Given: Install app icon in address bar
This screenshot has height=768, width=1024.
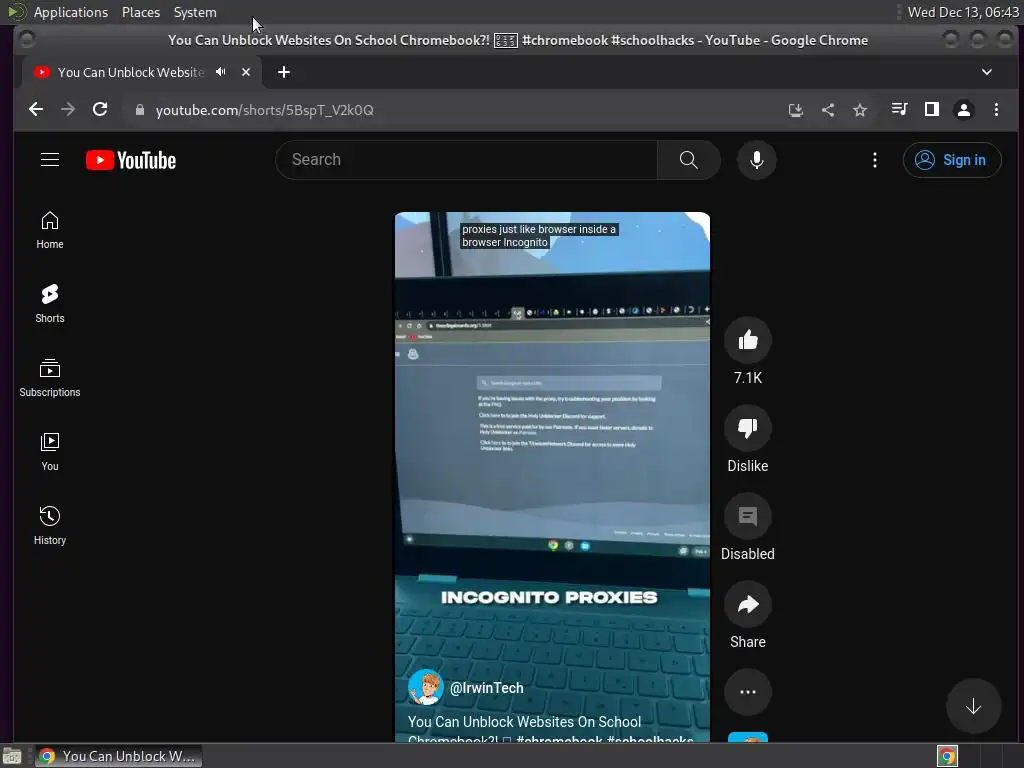Looking at the screenshot, I should coord(795,110).
